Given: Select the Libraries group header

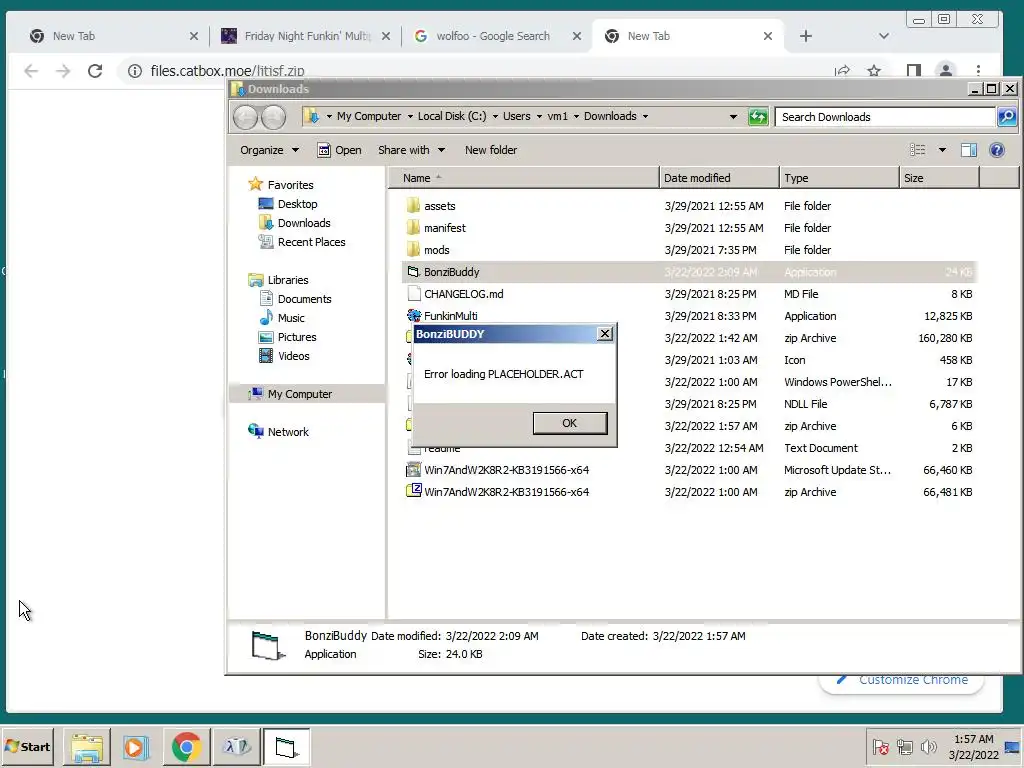Looking at the screenshot, I should point(287,280).
